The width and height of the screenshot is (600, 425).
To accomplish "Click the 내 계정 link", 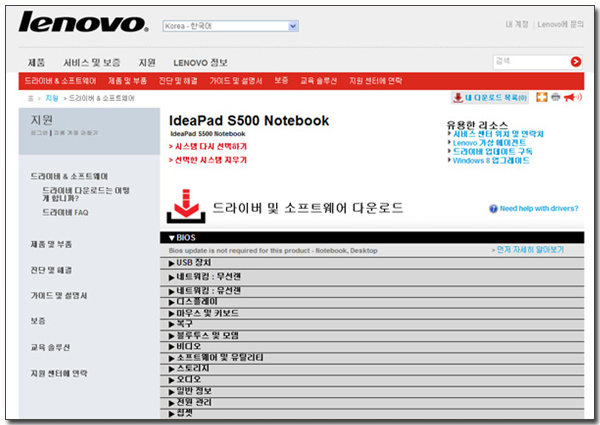I will [x=517, y=24].
